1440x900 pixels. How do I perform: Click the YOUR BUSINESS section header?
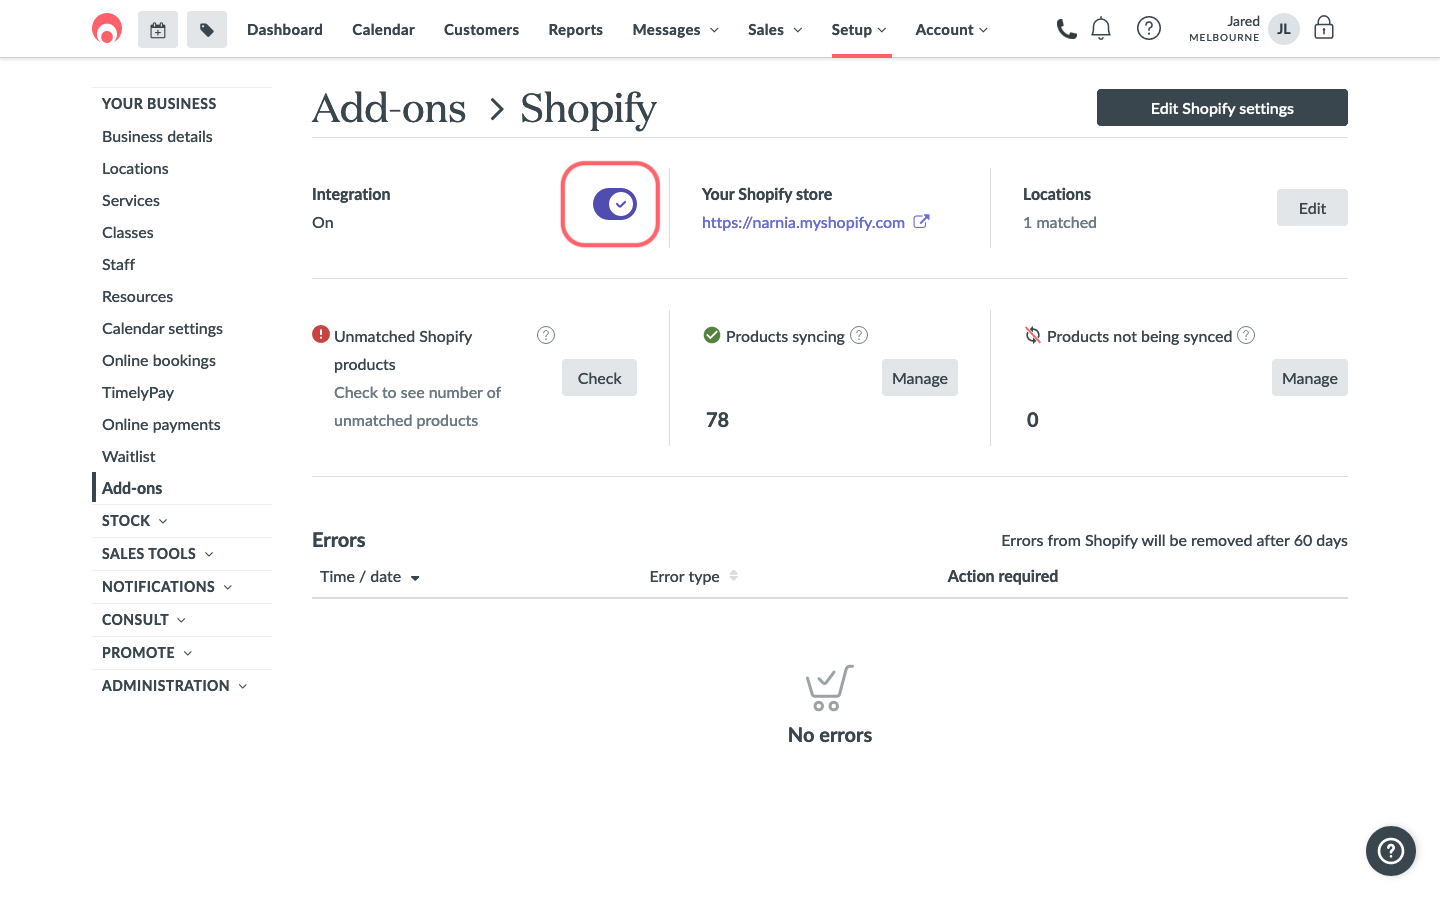pos(159,104)
